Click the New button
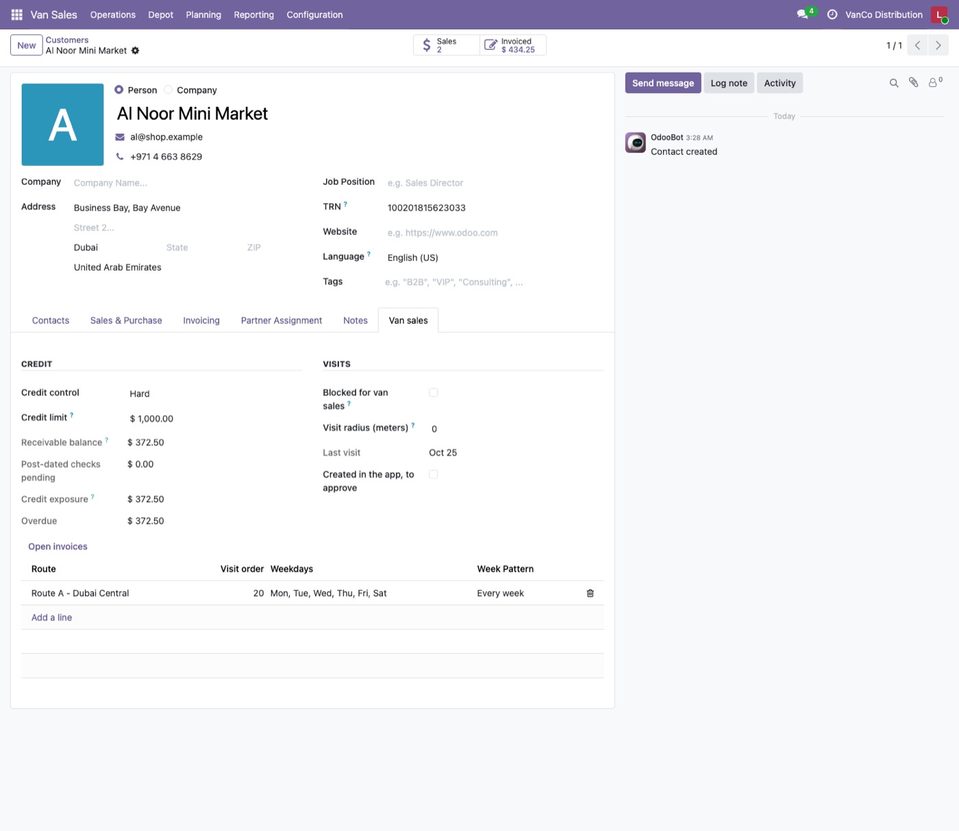The height and width of the screenshot is (831, 959). (26, 45)
